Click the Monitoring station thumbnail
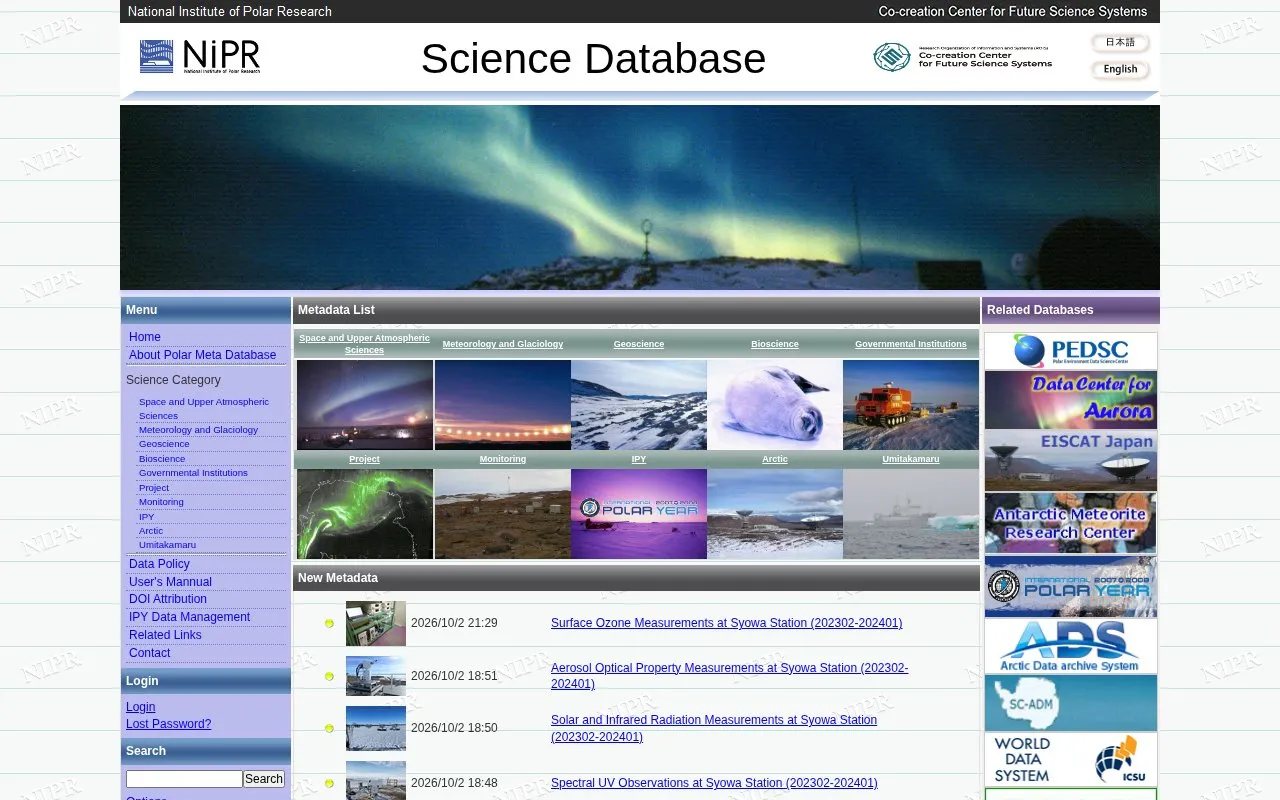This screenshot has width=1280, height=800. pyautogui.click(x=503, y=514)
